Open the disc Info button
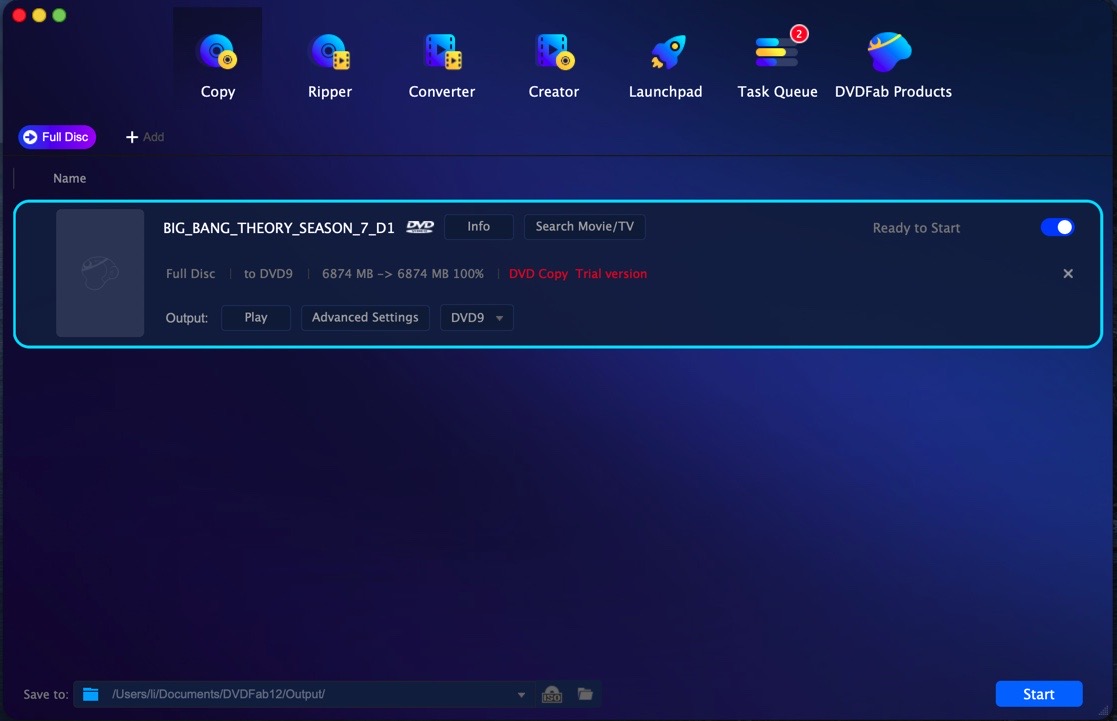Image resolution: width=1117 pixels, height=721 pixels. pos(478,227)
